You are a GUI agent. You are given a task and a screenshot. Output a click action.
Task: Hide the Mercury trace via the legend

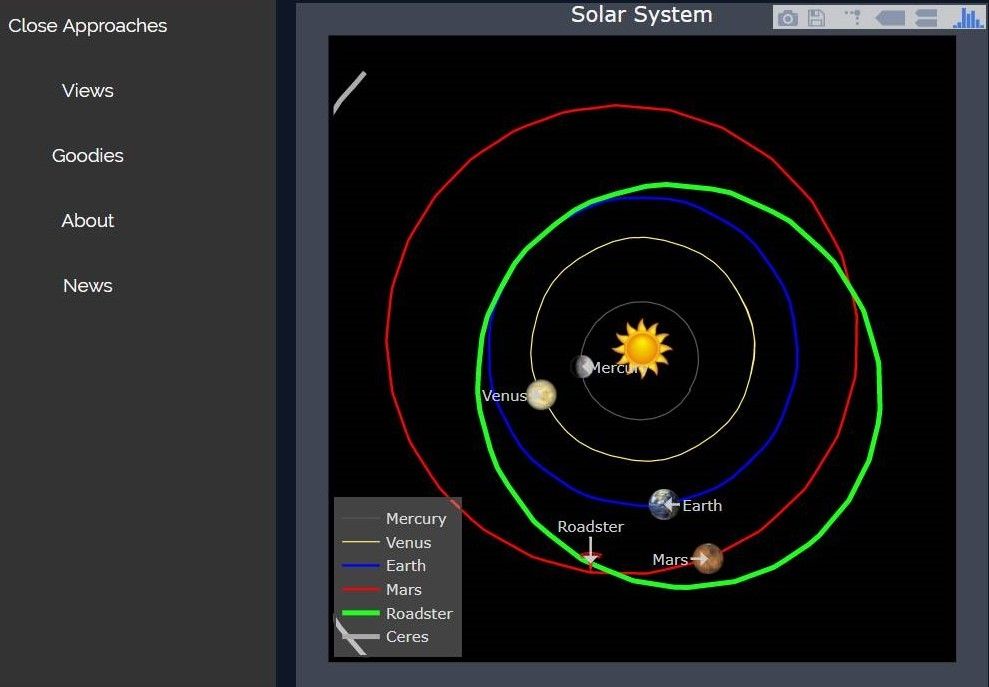(415, 518)
